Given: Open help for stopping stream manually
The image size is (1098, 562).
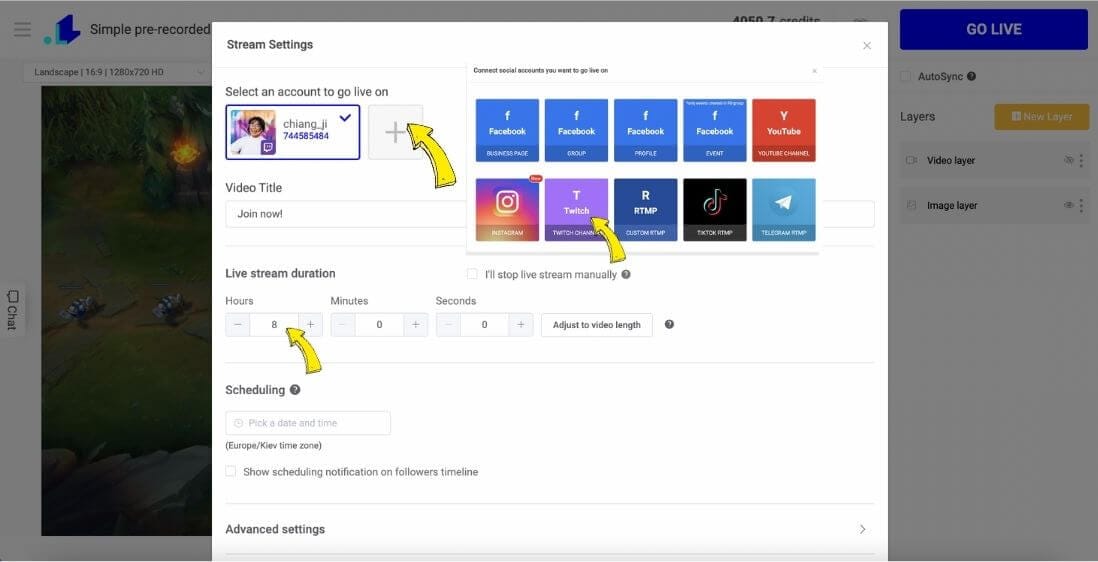Looking at the screenshot, I should (626, 274).
